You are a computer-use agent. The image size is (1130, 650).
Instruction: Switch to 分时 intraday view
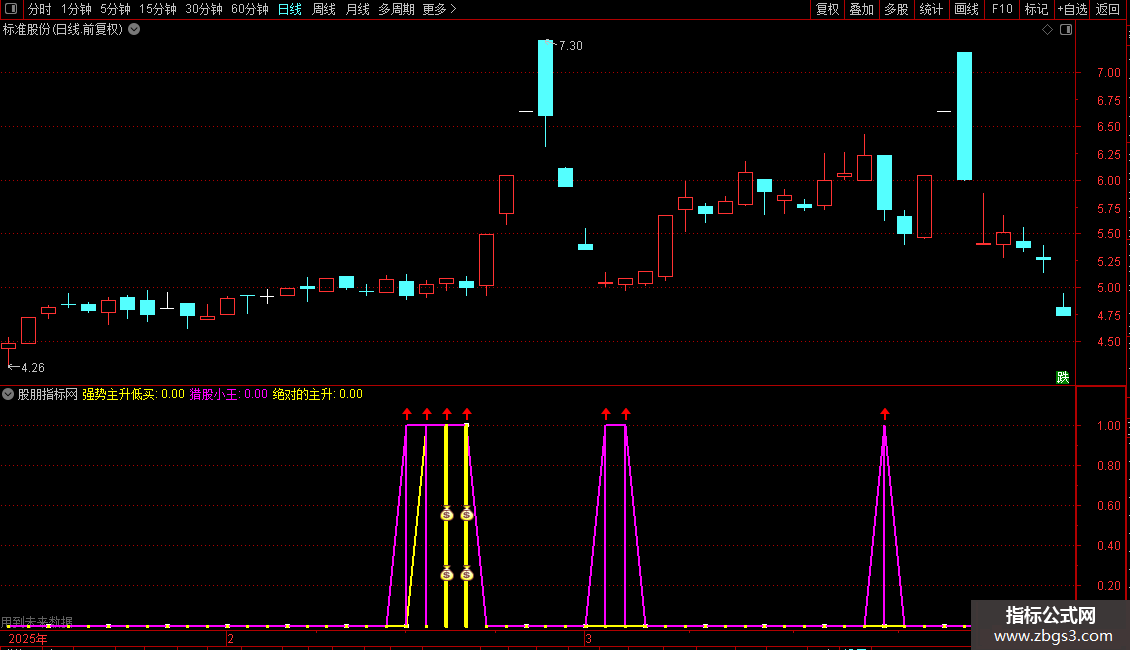40,9
